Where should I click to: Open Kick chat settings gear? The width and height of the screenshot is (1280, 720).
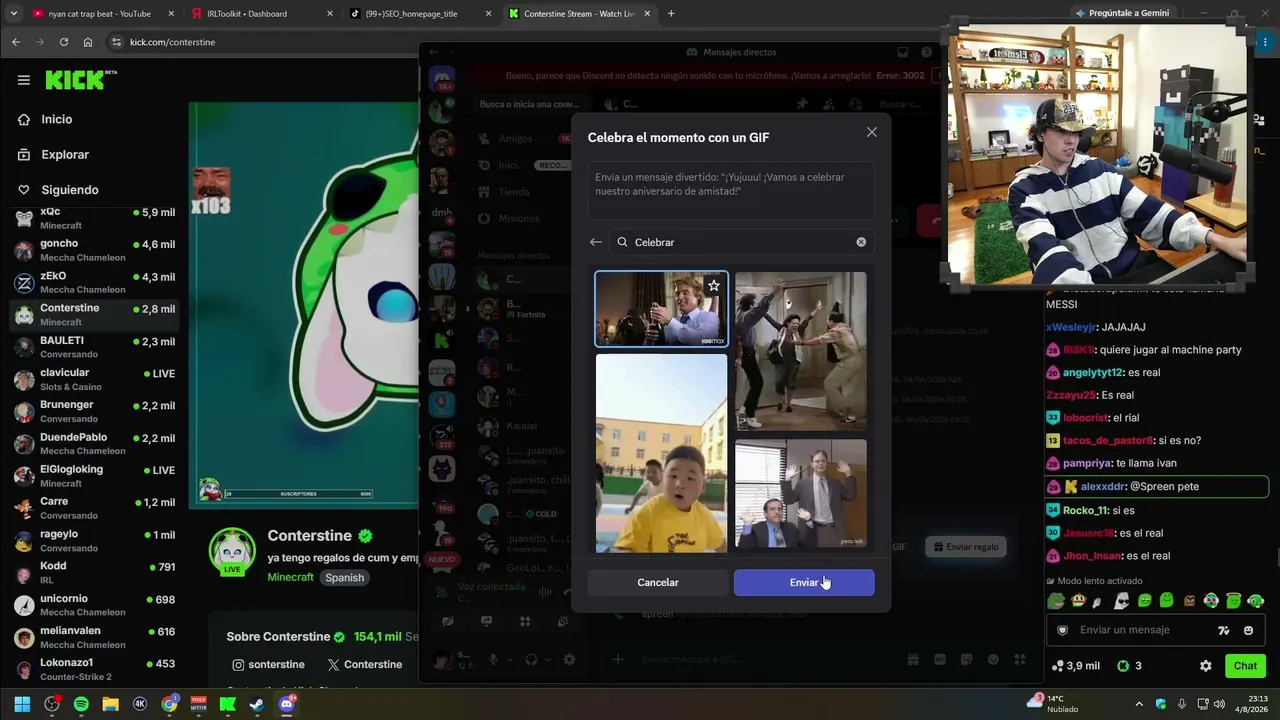coord(1206,666)
